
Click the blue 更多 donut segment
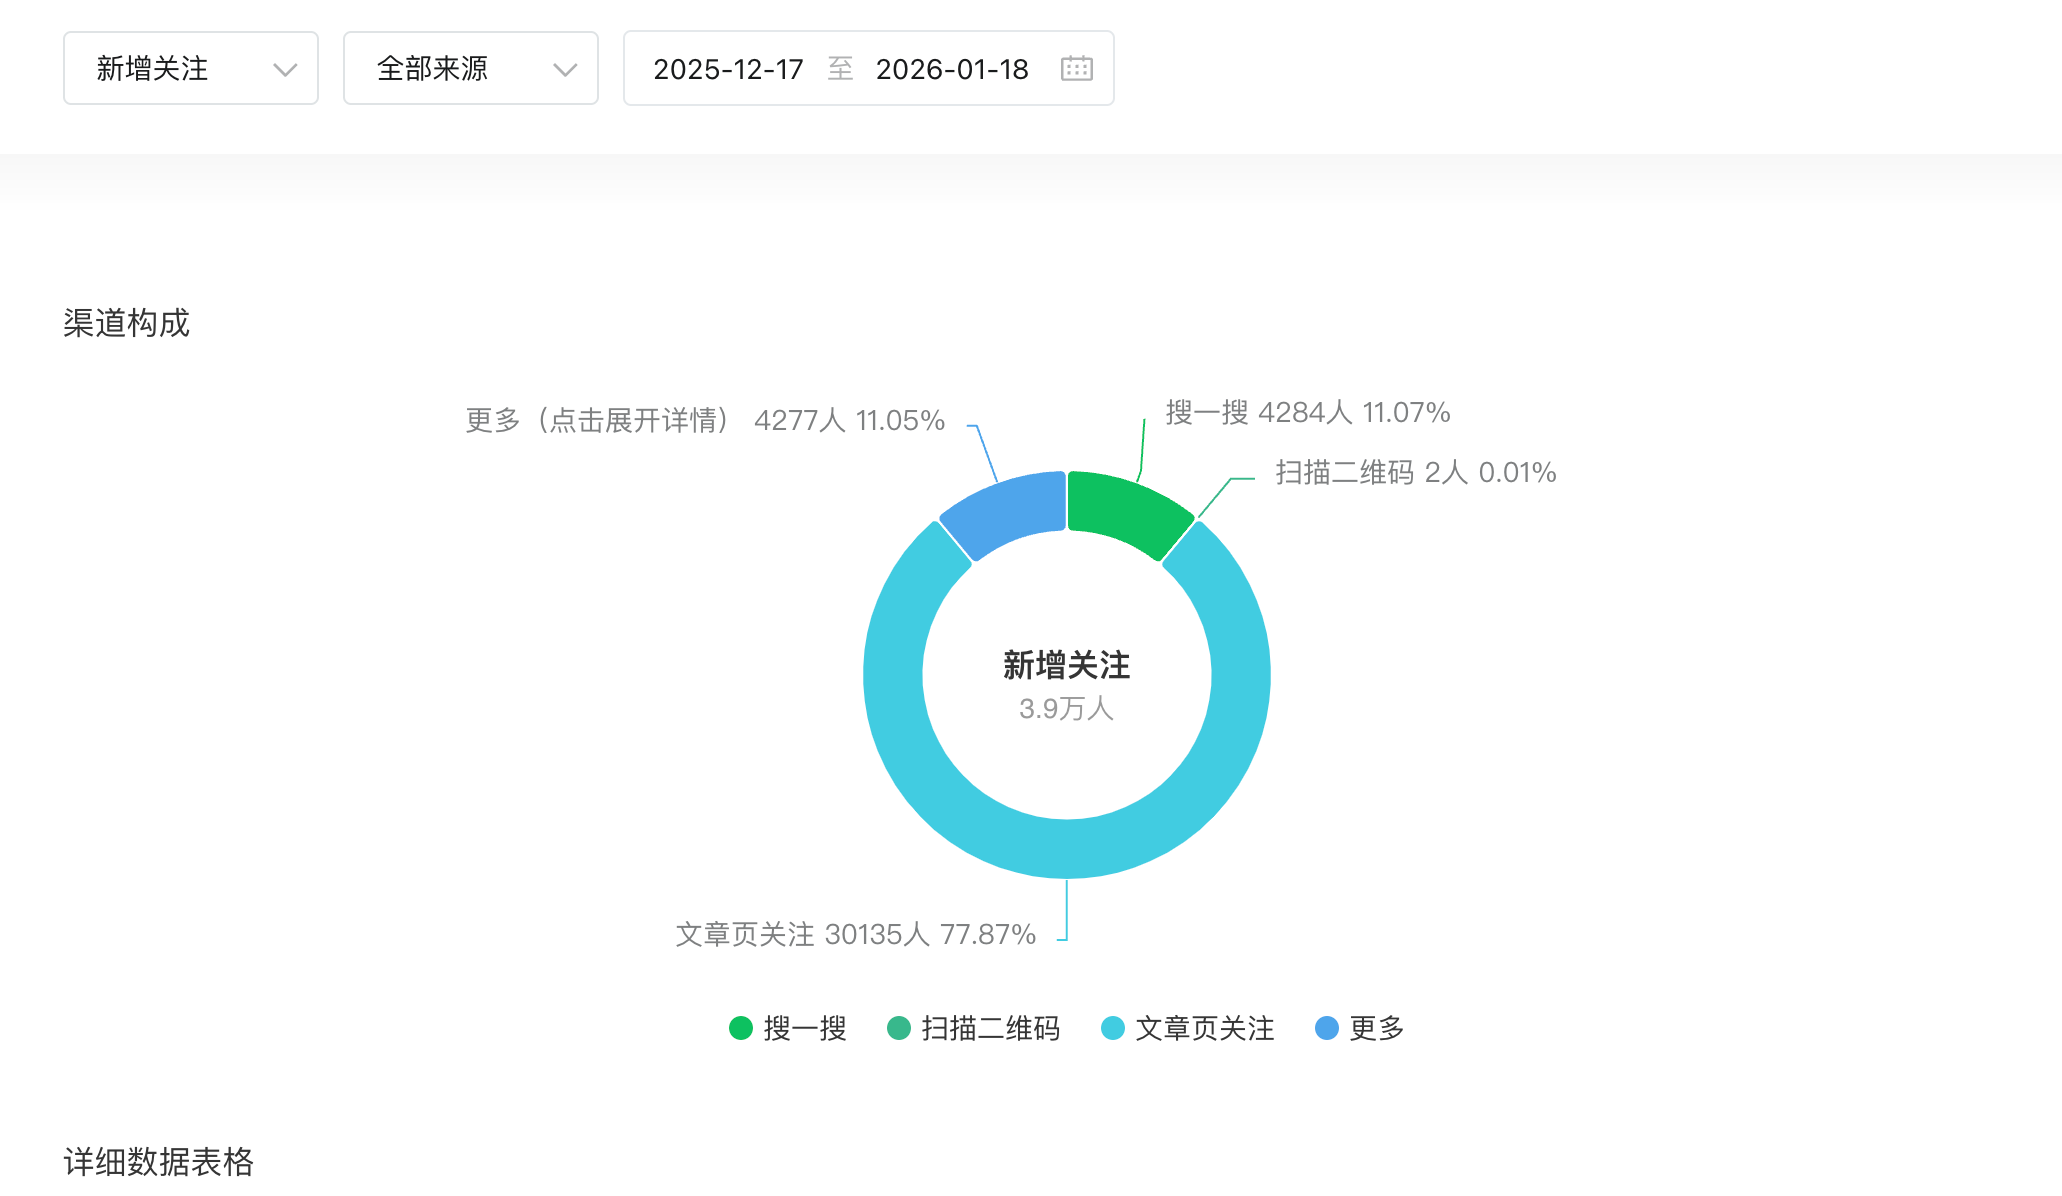click(x=1008, y=510)
